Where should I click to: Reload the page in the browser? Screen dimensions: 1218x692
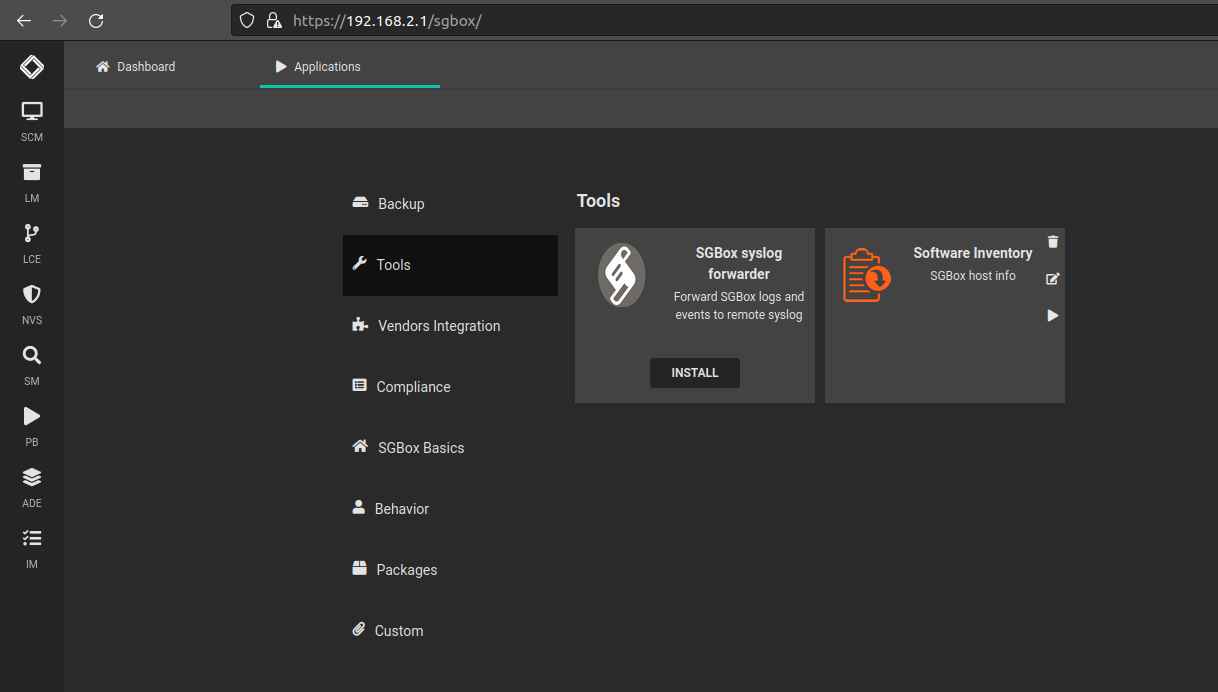pos(96,20)
